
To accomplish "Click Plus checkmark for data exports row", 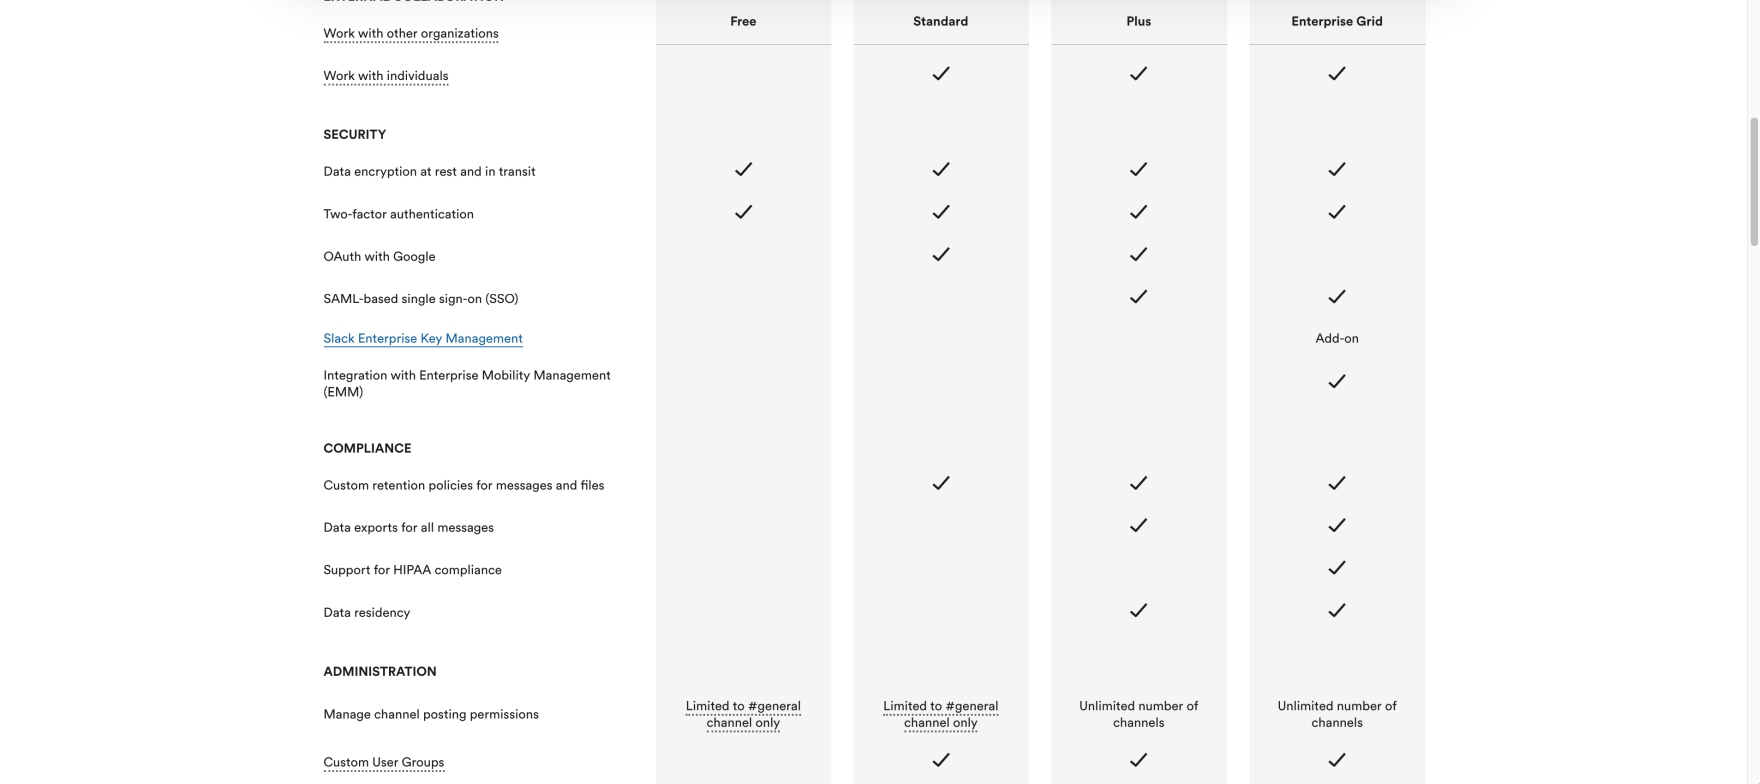I will coord(1138,526).
